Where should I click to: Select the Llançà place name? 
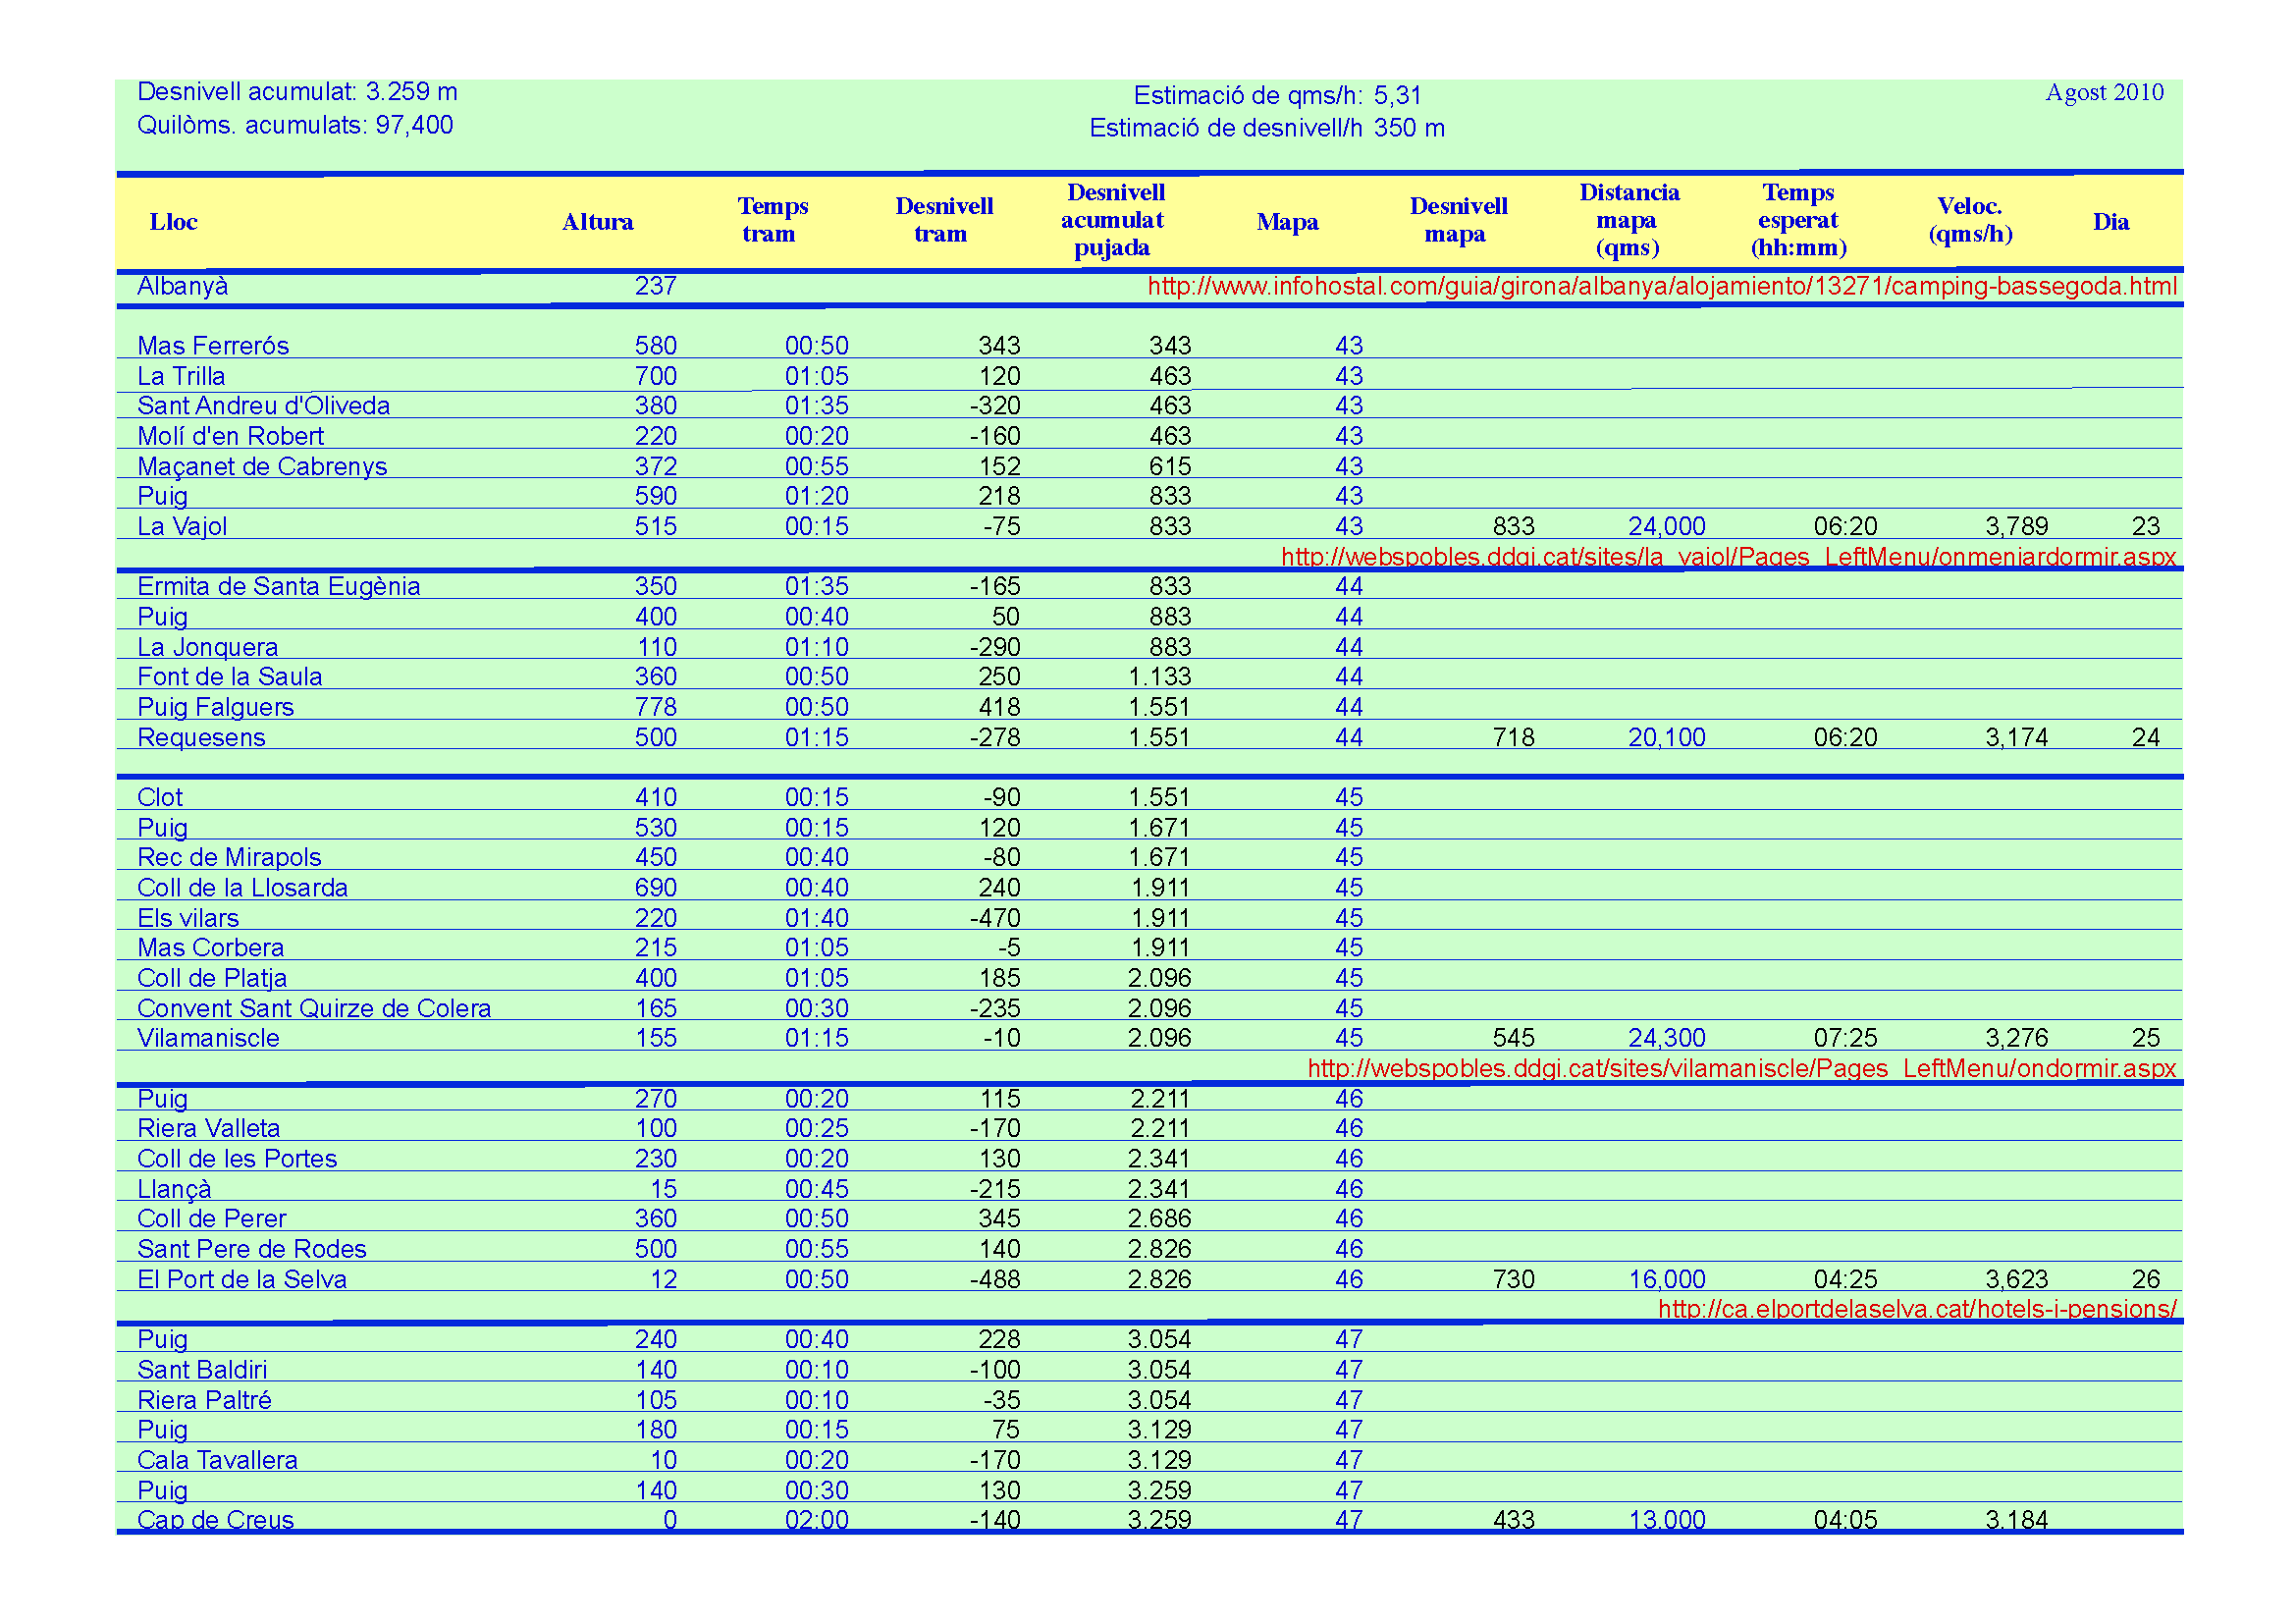[x=174, y=1189]
